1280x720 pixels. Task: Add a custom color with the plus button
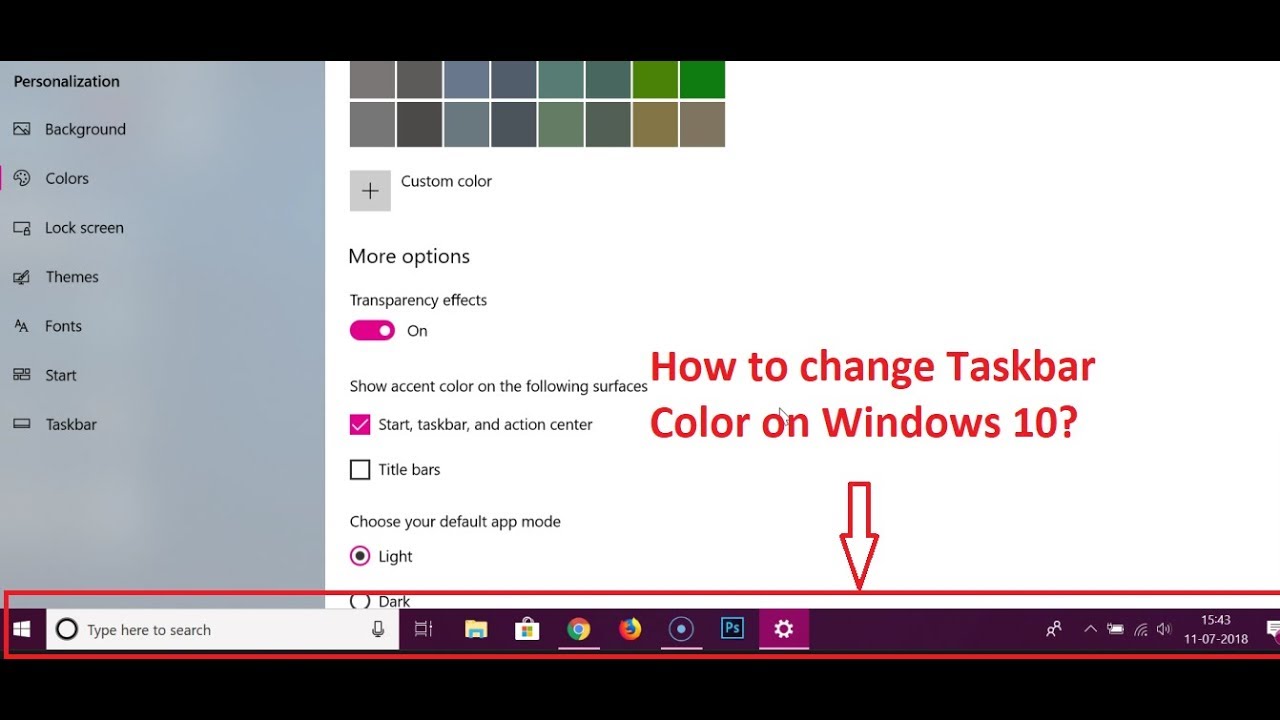tap(370, 190)
